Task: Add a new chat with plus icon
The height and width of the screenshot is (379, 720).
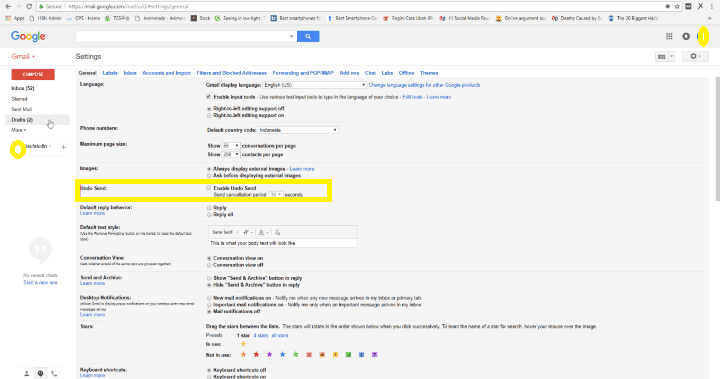Action: click(63, 147)
